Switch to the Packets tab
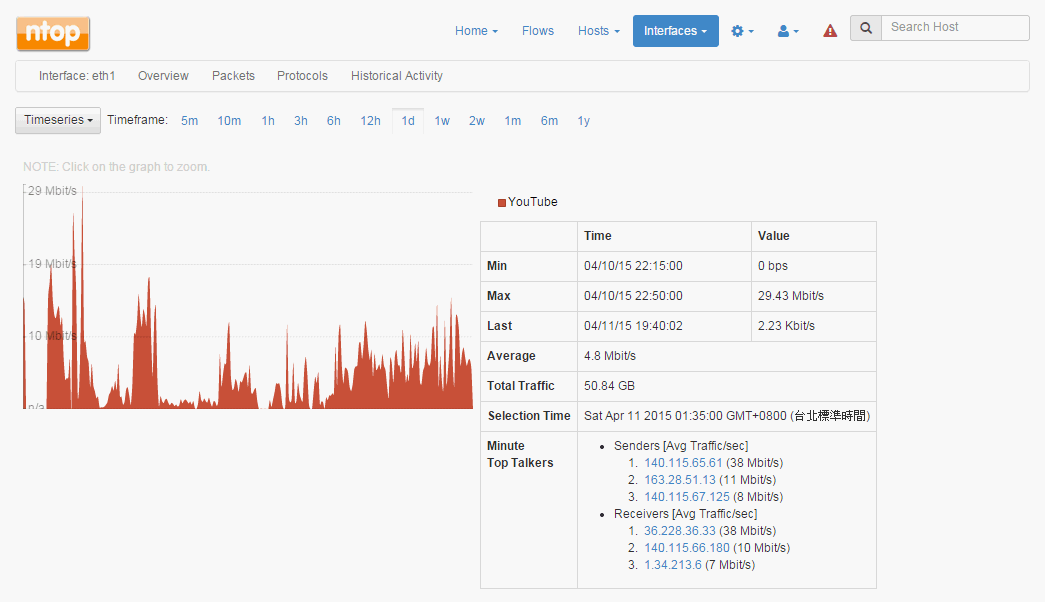Image resolution: width=1045 pixels, height=602 pixels. 233,76
